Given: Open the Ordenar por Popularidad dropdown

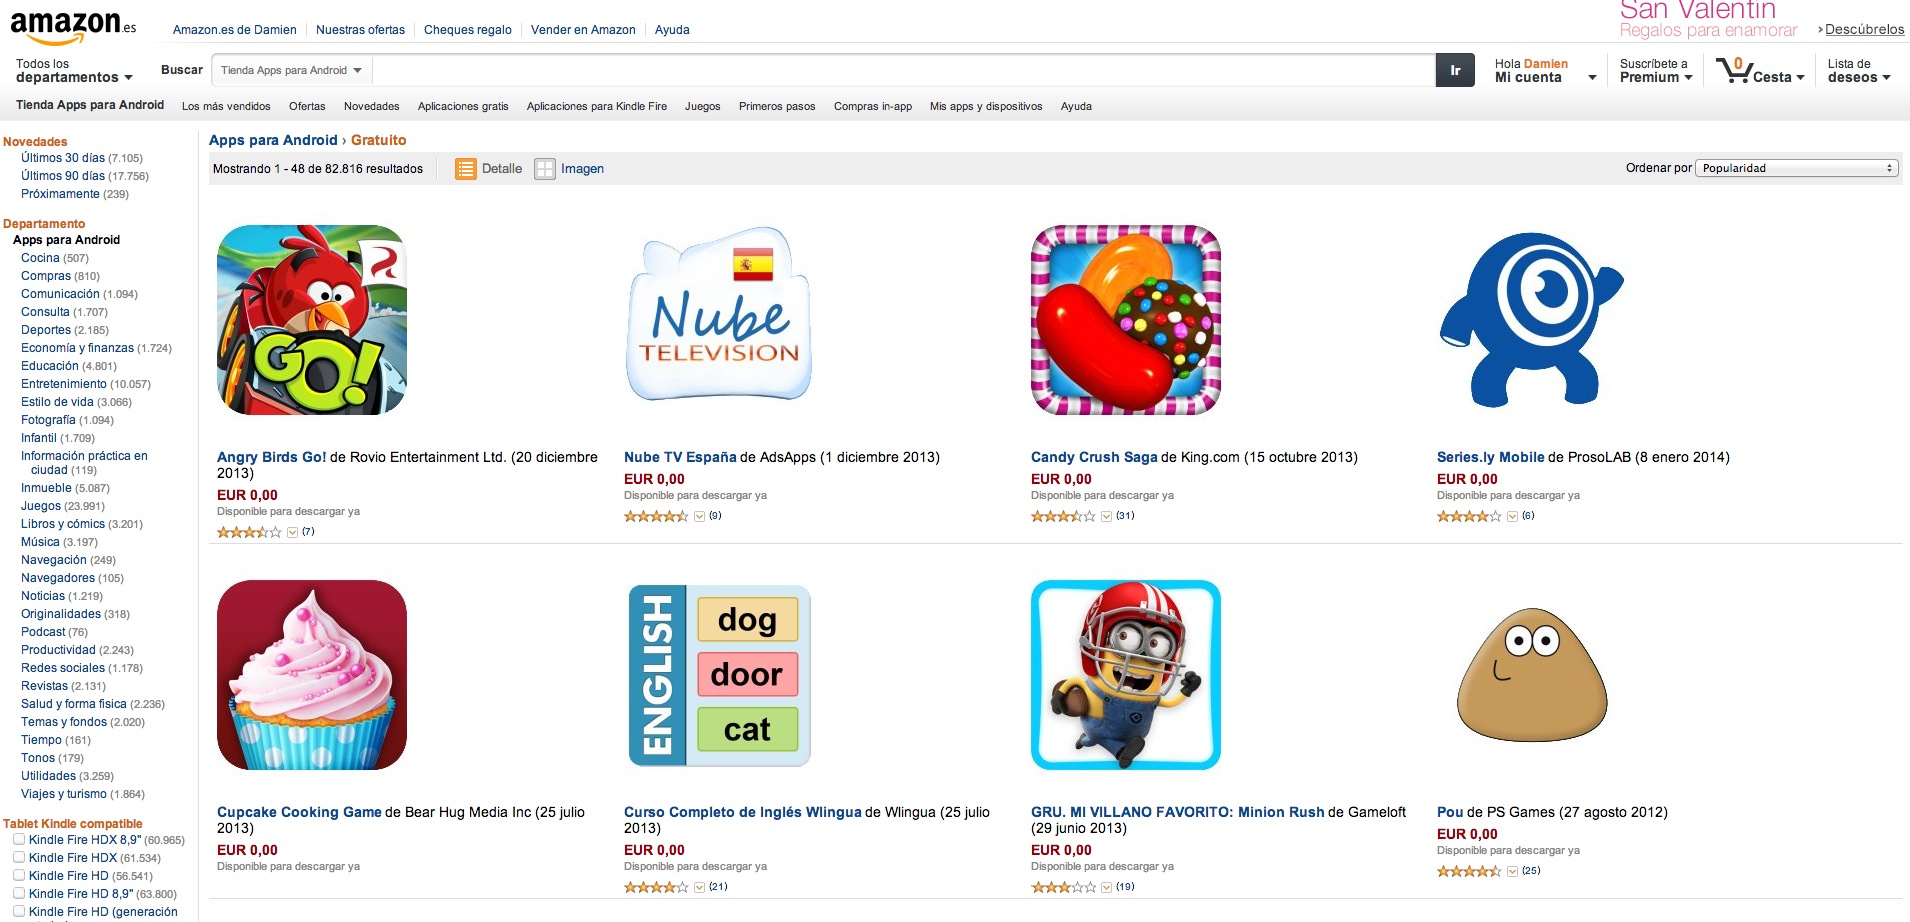Looking at the screenshot, I should click(x=1796, y=168).
